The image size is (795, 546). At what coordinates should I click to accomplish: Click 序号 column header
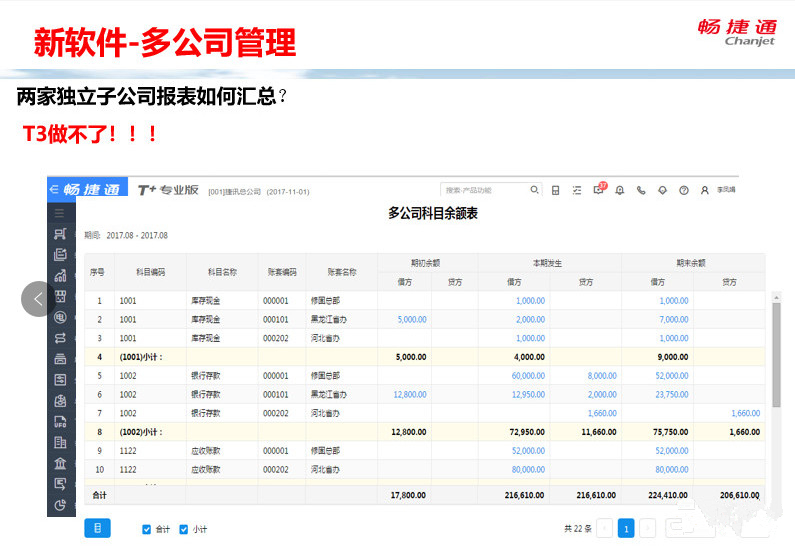click(x=97, y=272)
